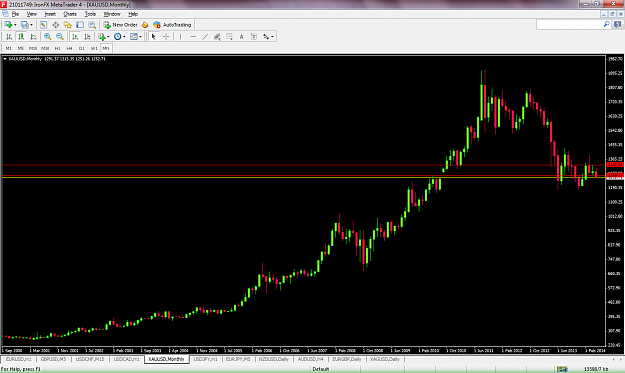
Task: Switch to the USDJPY,H1 chart tab
Action: tap(206, 359)
